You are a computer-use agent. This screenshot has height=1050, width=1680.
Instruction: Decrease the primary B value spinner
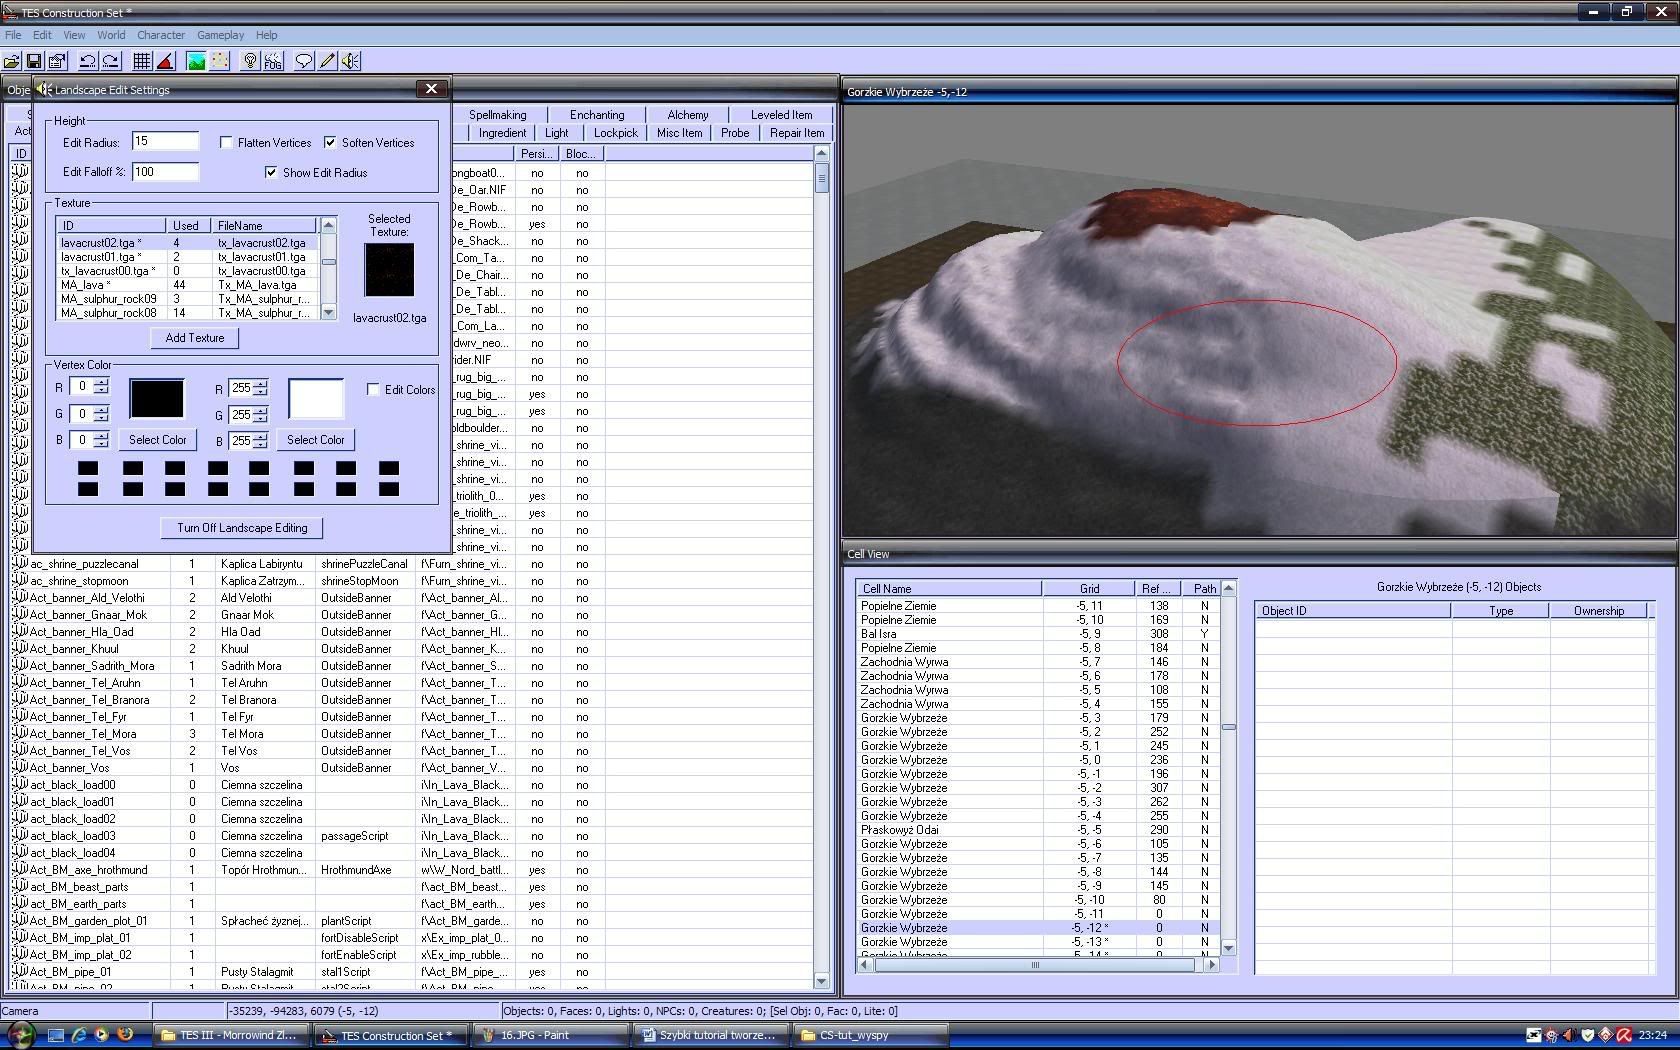pyautogui.click(x=101, y=444)
